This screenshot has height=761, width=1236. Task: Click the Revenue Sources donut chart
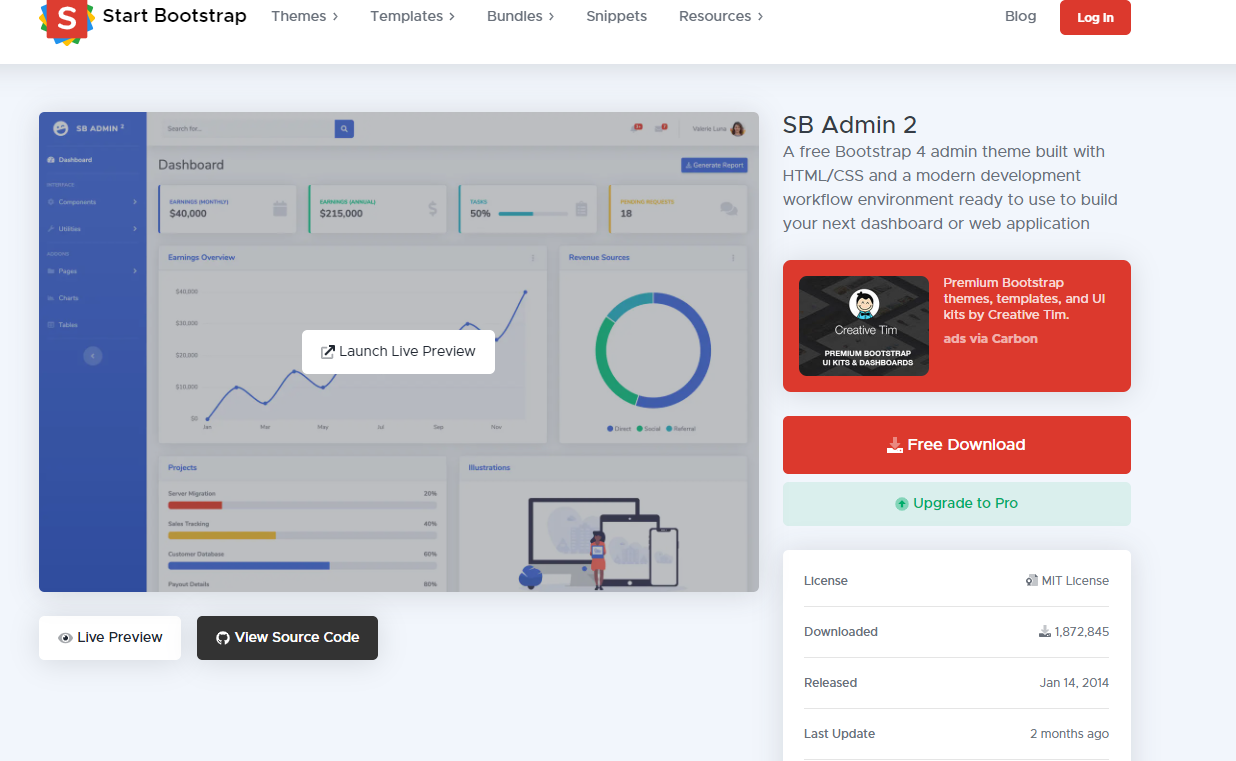653,350
